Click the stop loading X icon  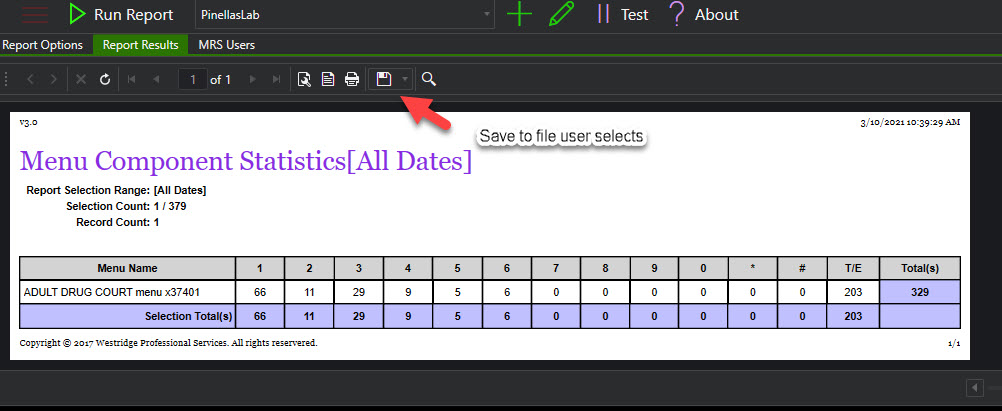click(81, 79)
